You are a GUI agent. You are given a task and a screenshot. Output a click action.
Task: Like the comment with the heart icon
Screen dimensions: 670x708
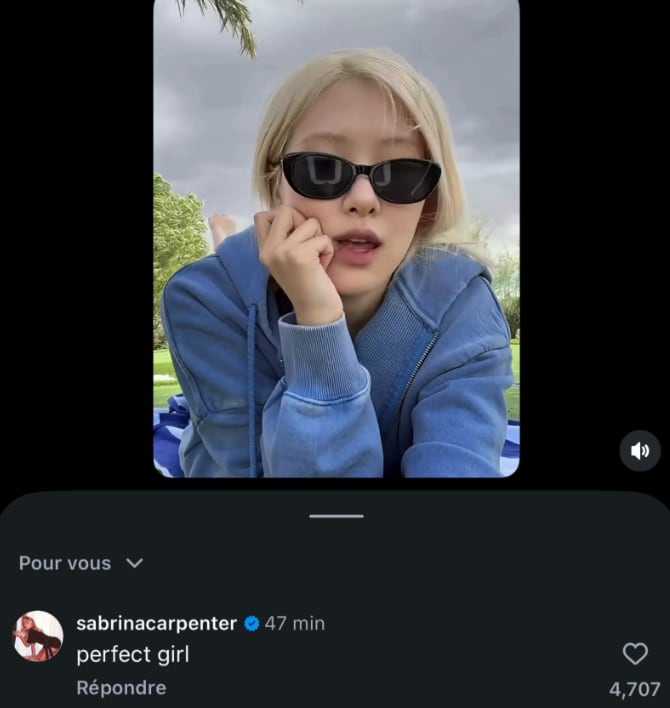point(635,654)
